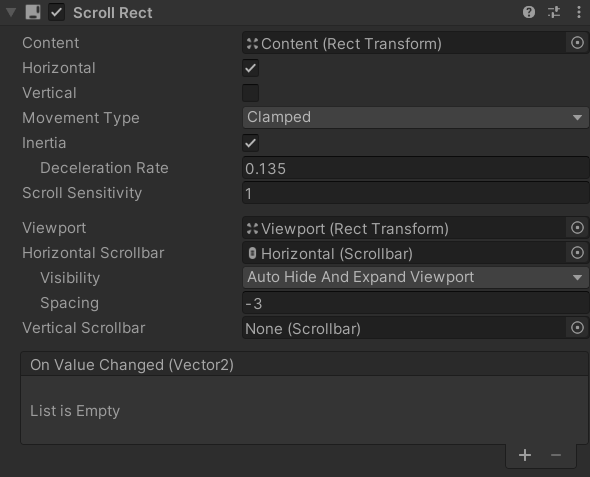
Task: Remove the selected On Value Changed listener
Action: [556, 455]
